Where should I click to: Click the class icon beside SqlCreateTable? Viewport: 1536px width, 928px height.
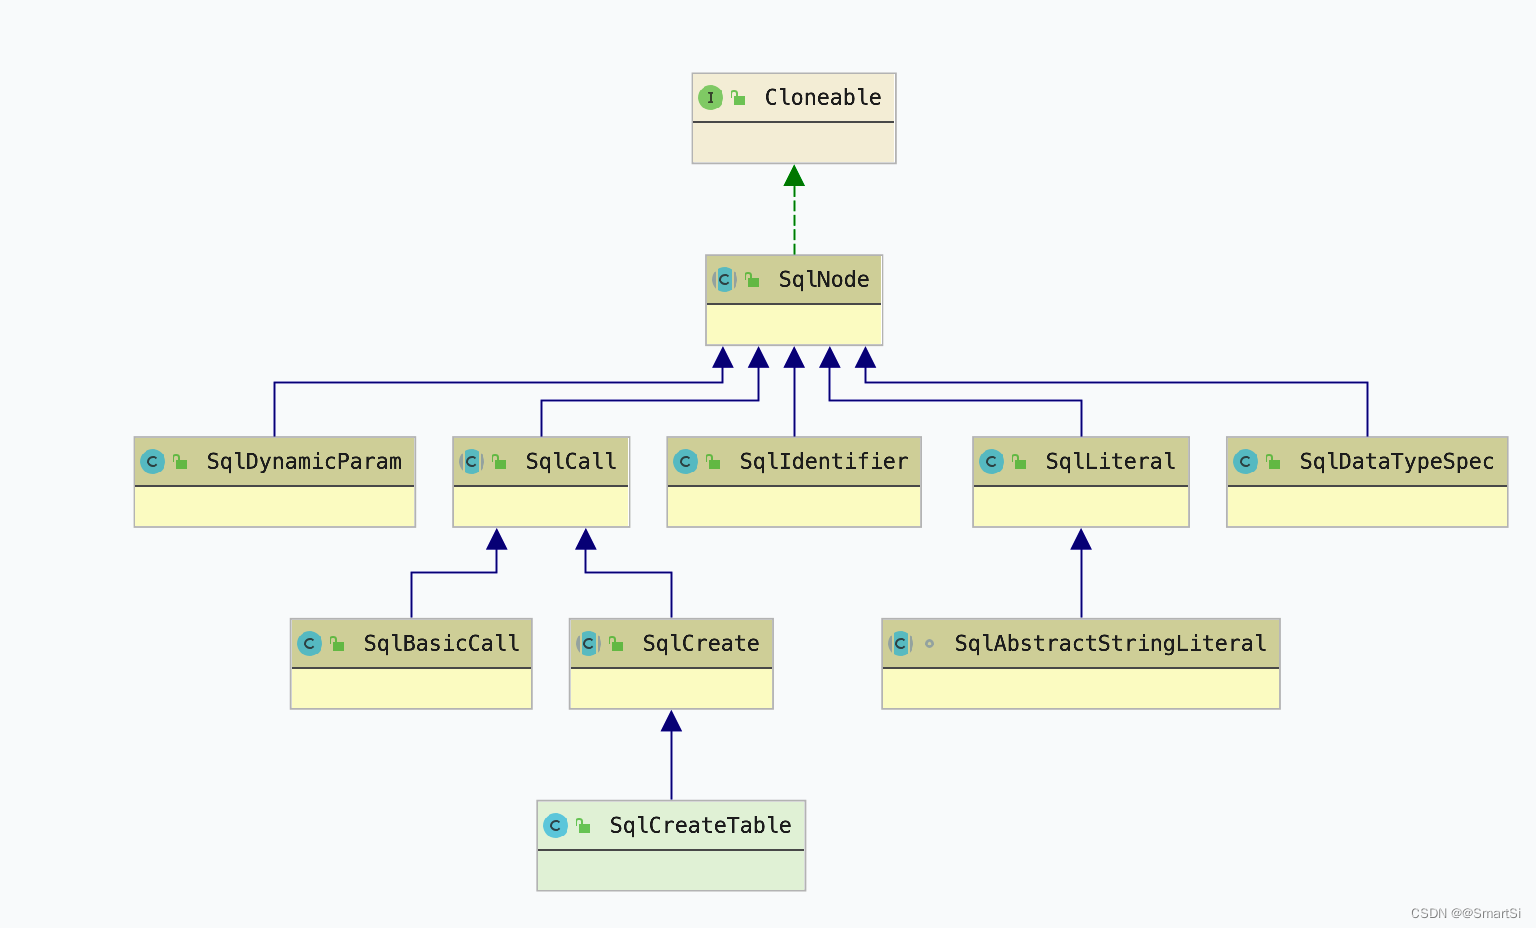coord(555,825)
